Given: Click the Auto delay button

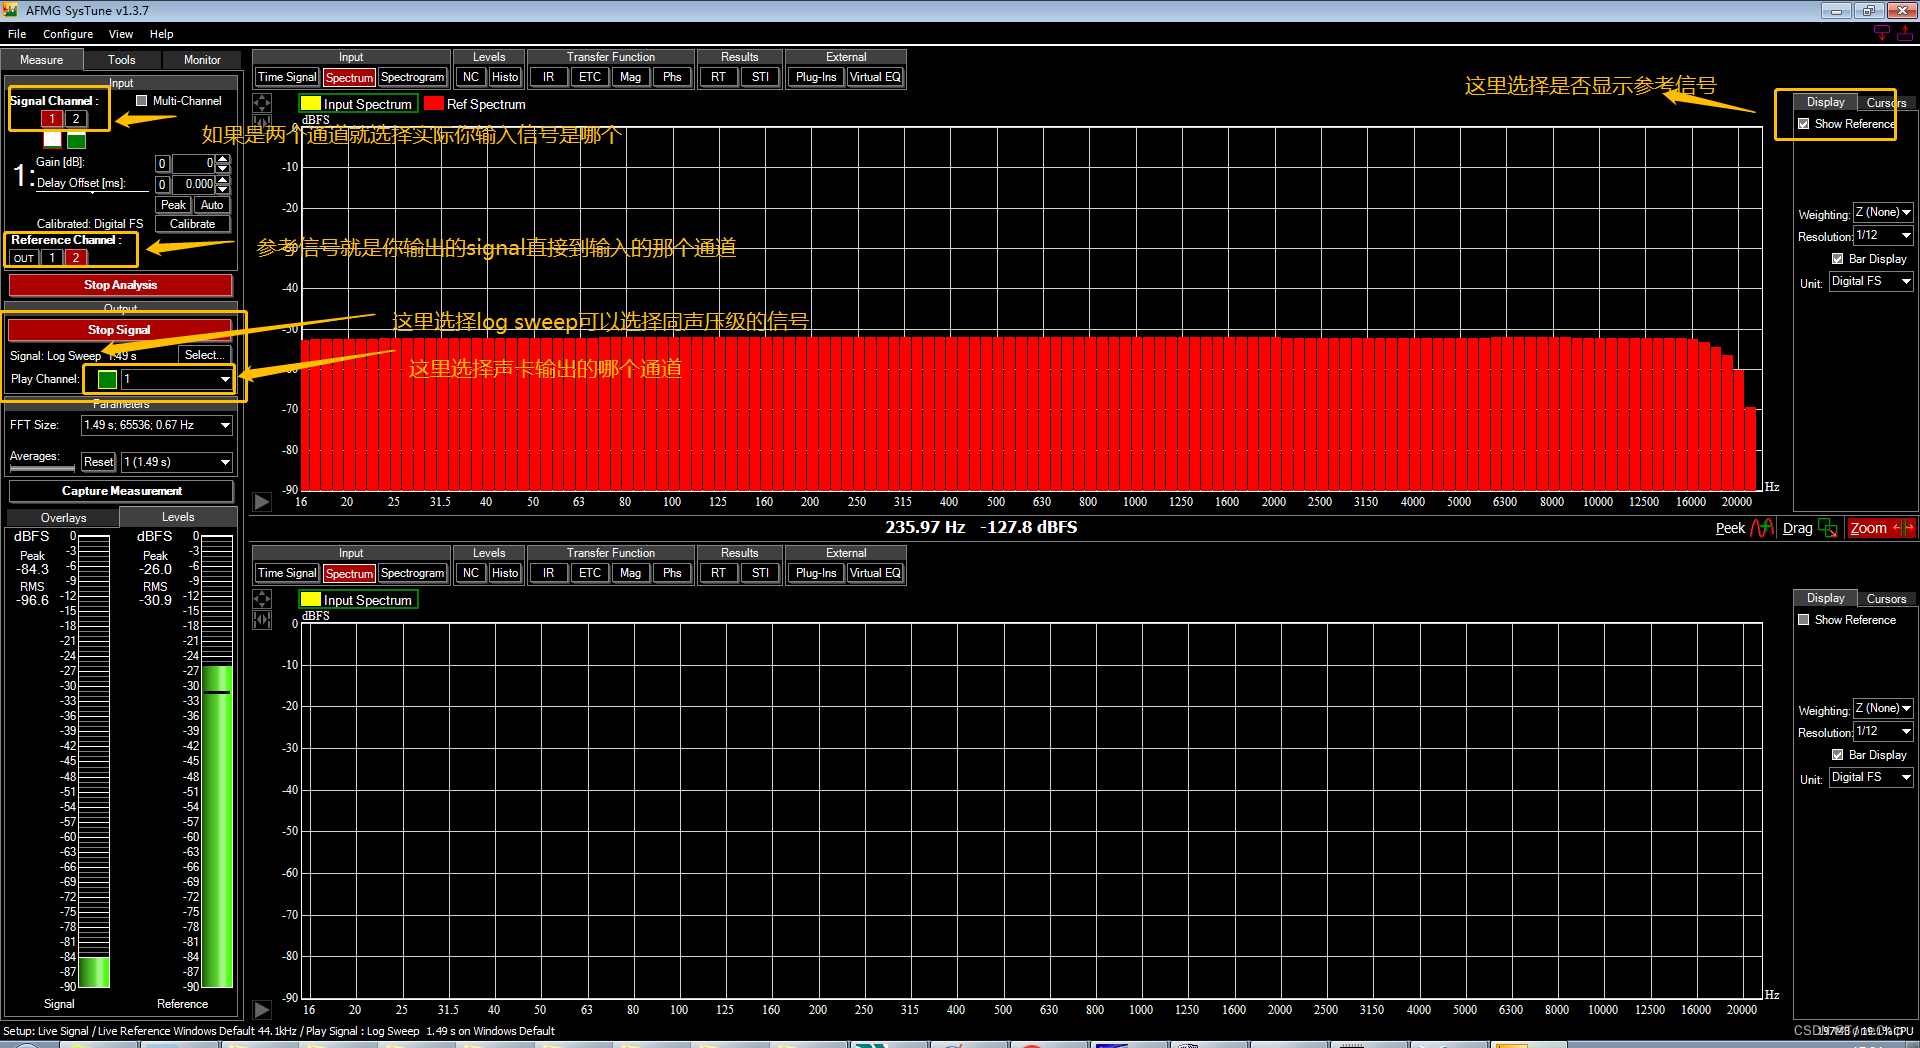Looking at the screenshot, I should (x=212, y=205).
